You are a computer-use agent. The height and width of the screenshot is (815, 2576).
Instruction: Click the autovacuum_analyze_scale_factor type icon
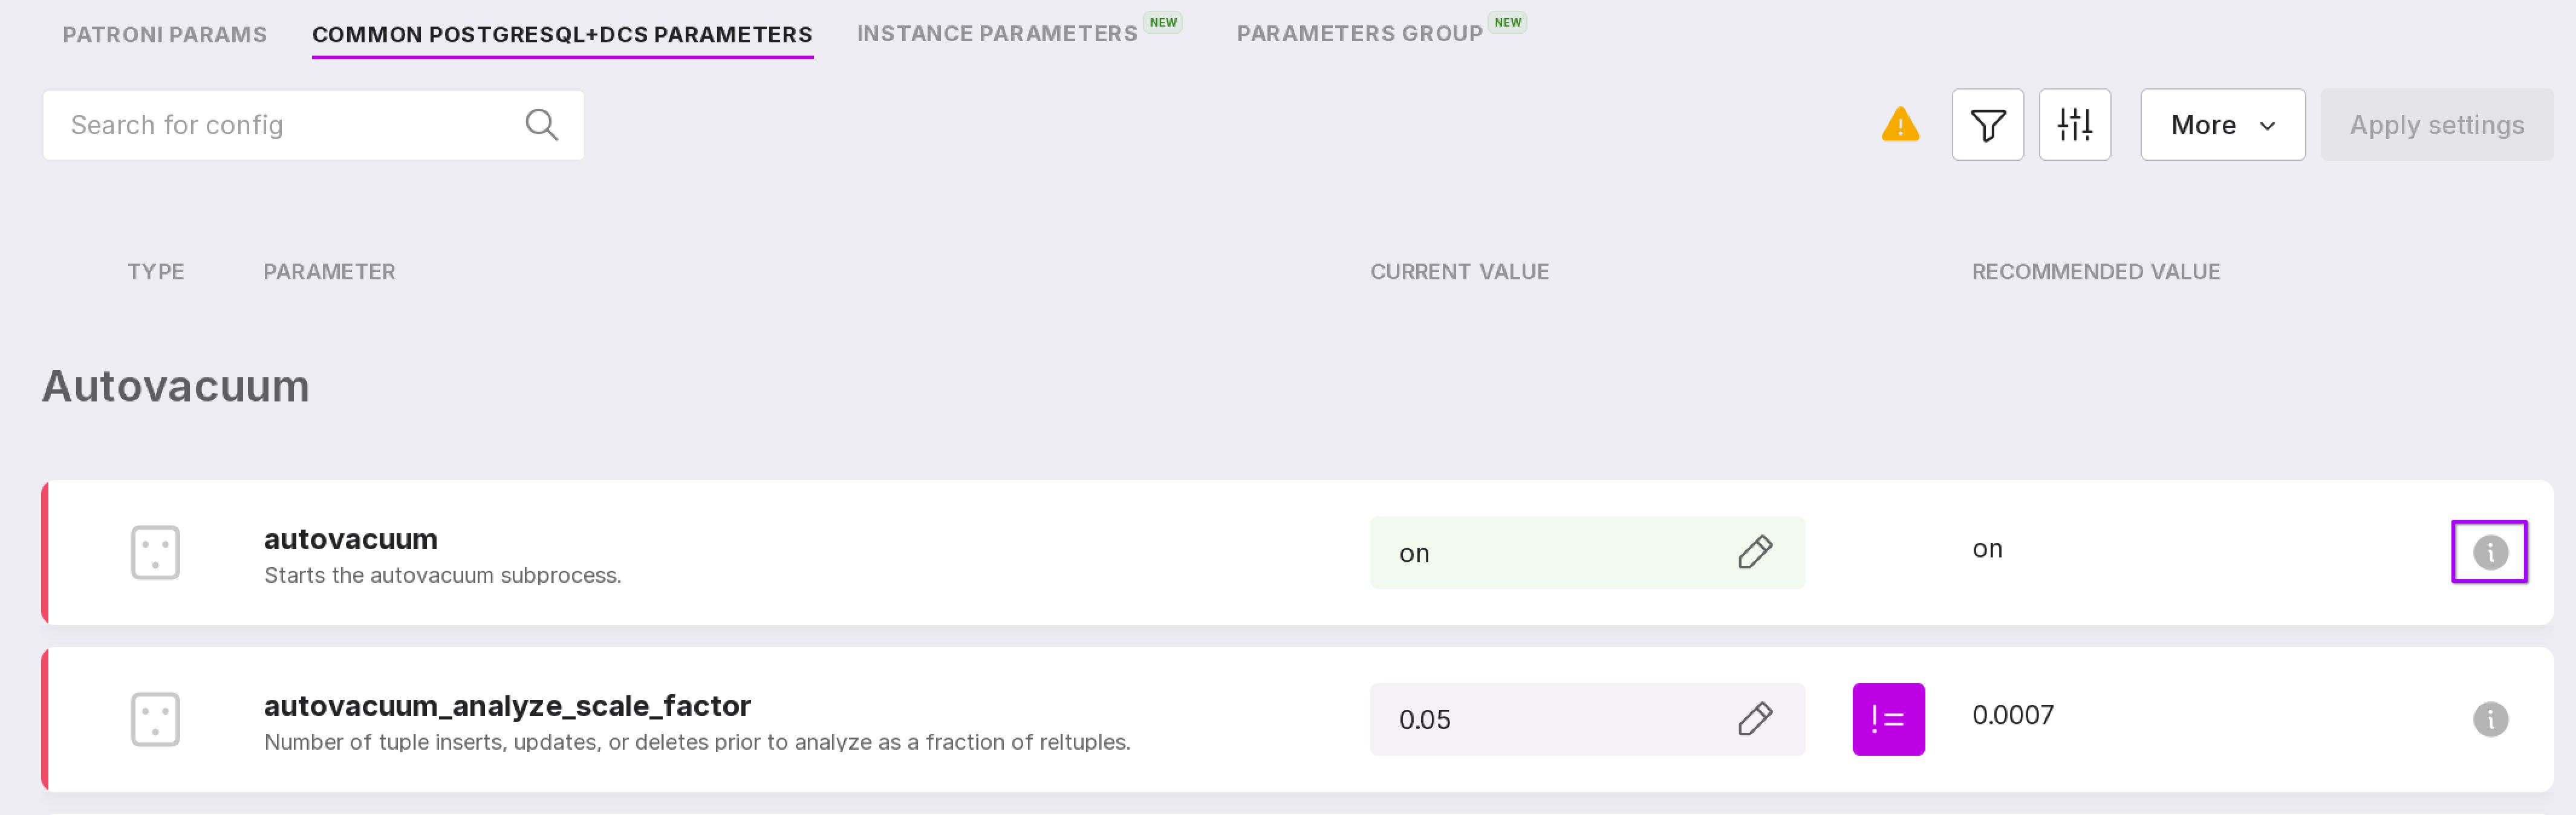(155, 719)
